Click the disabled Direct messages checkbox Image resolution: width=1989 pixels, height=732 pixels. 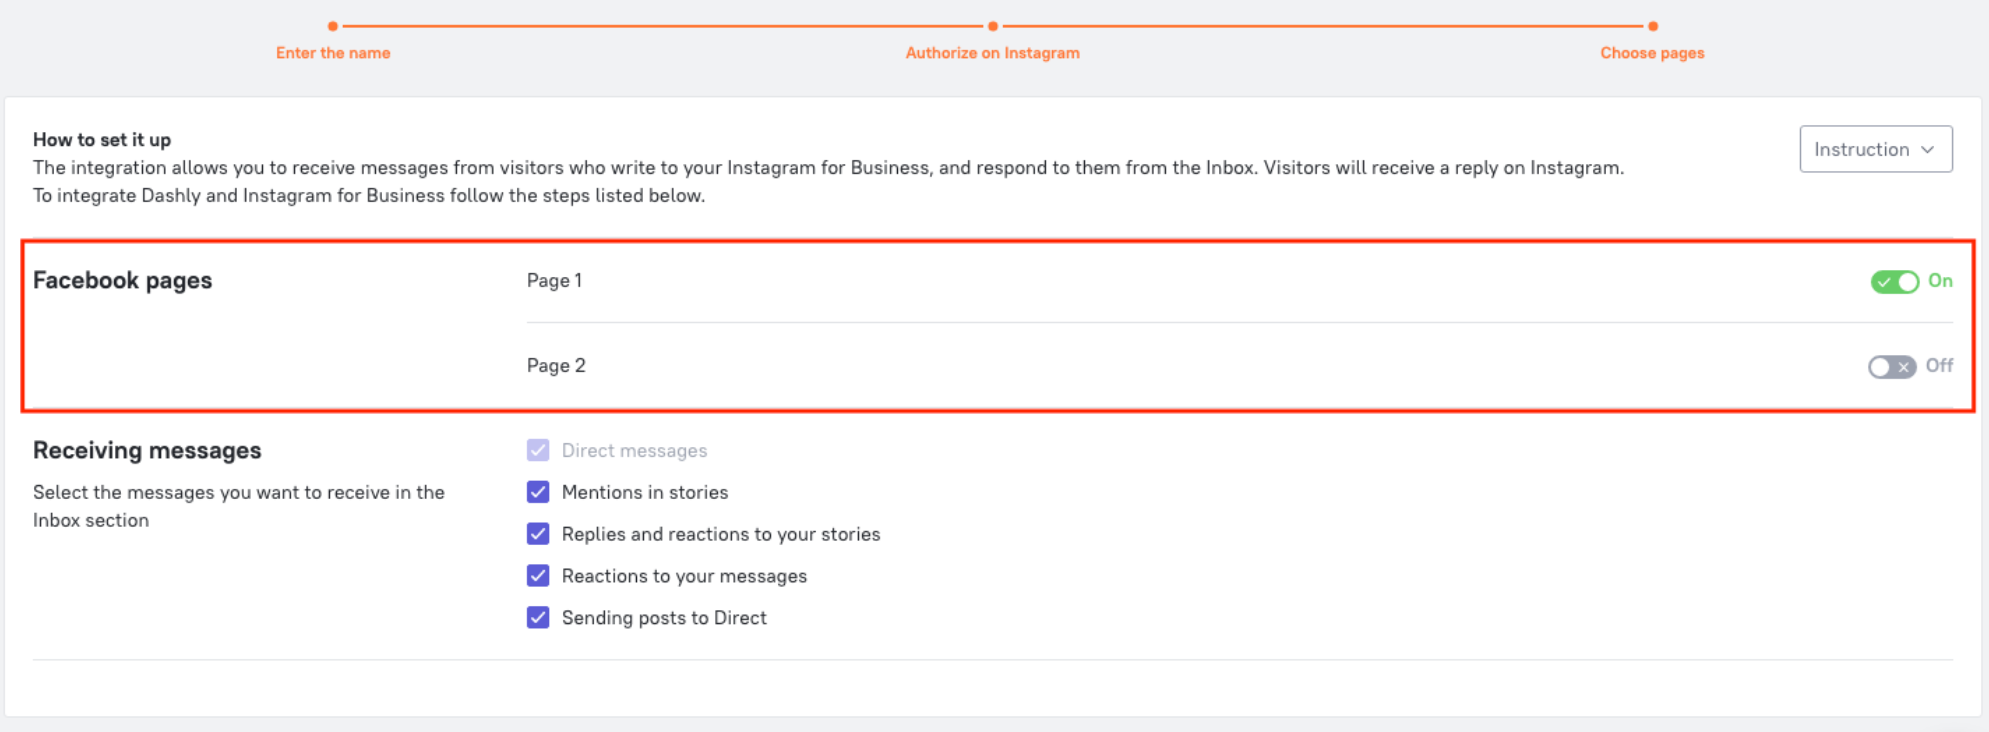point(538,450)
